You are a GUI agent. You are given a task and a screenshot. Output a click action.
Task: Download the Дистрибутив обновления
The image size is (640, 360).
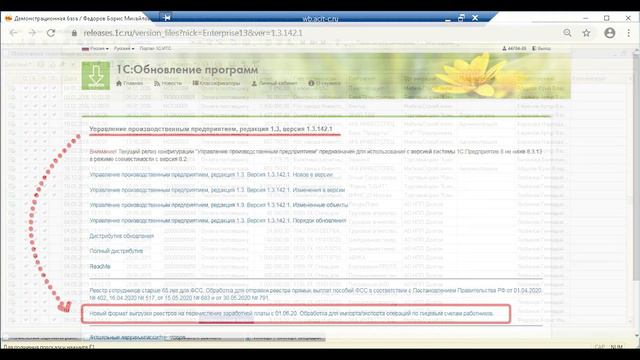122,236
